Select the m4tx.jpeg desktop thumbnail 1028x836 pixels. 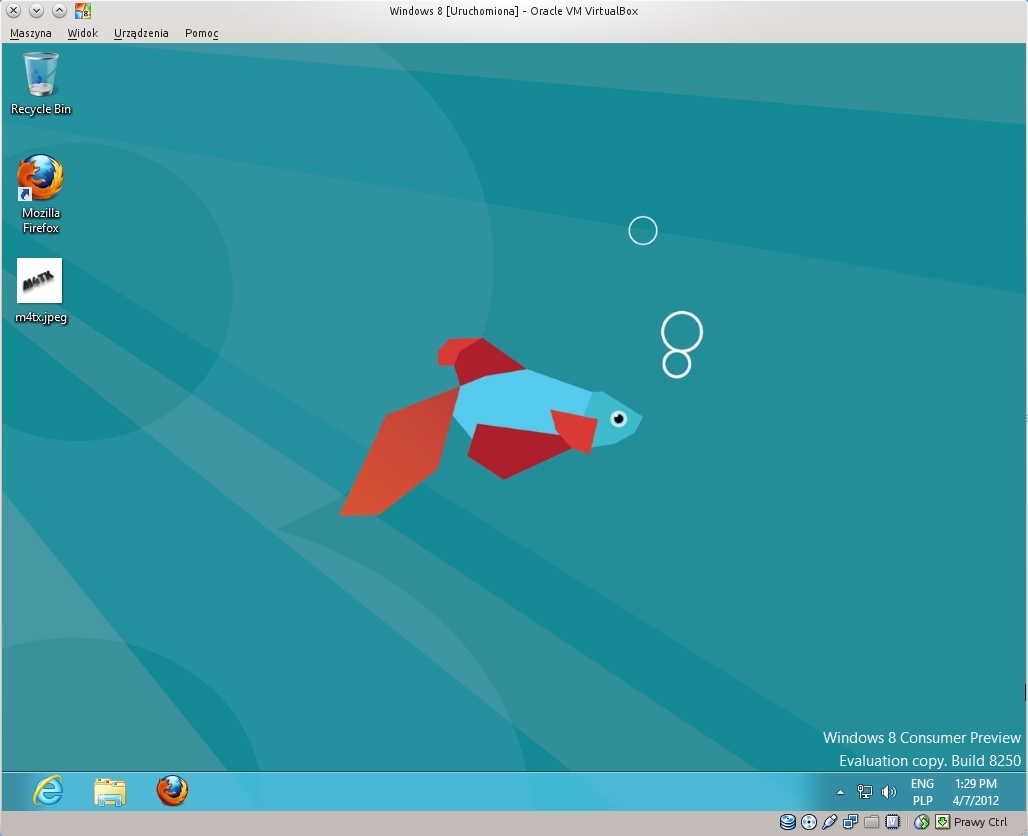(x=39, y=281)
